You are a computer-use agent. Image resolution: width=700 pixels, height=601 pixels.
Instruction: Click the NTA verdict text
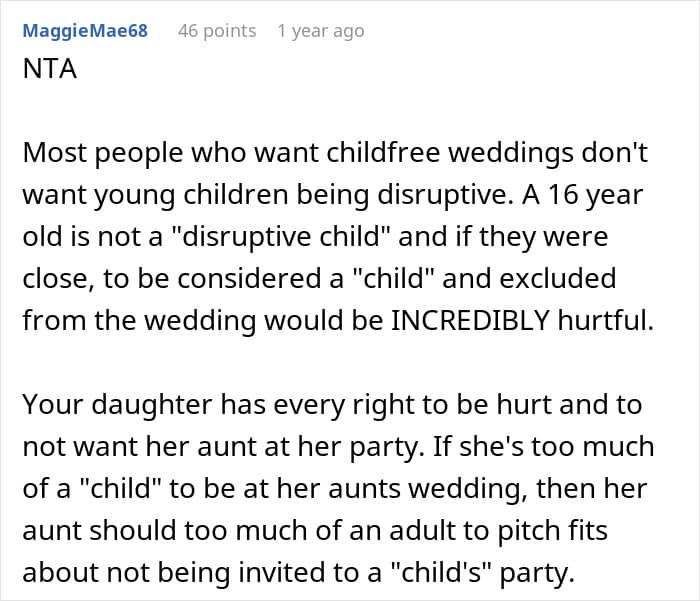pos(50,69)
